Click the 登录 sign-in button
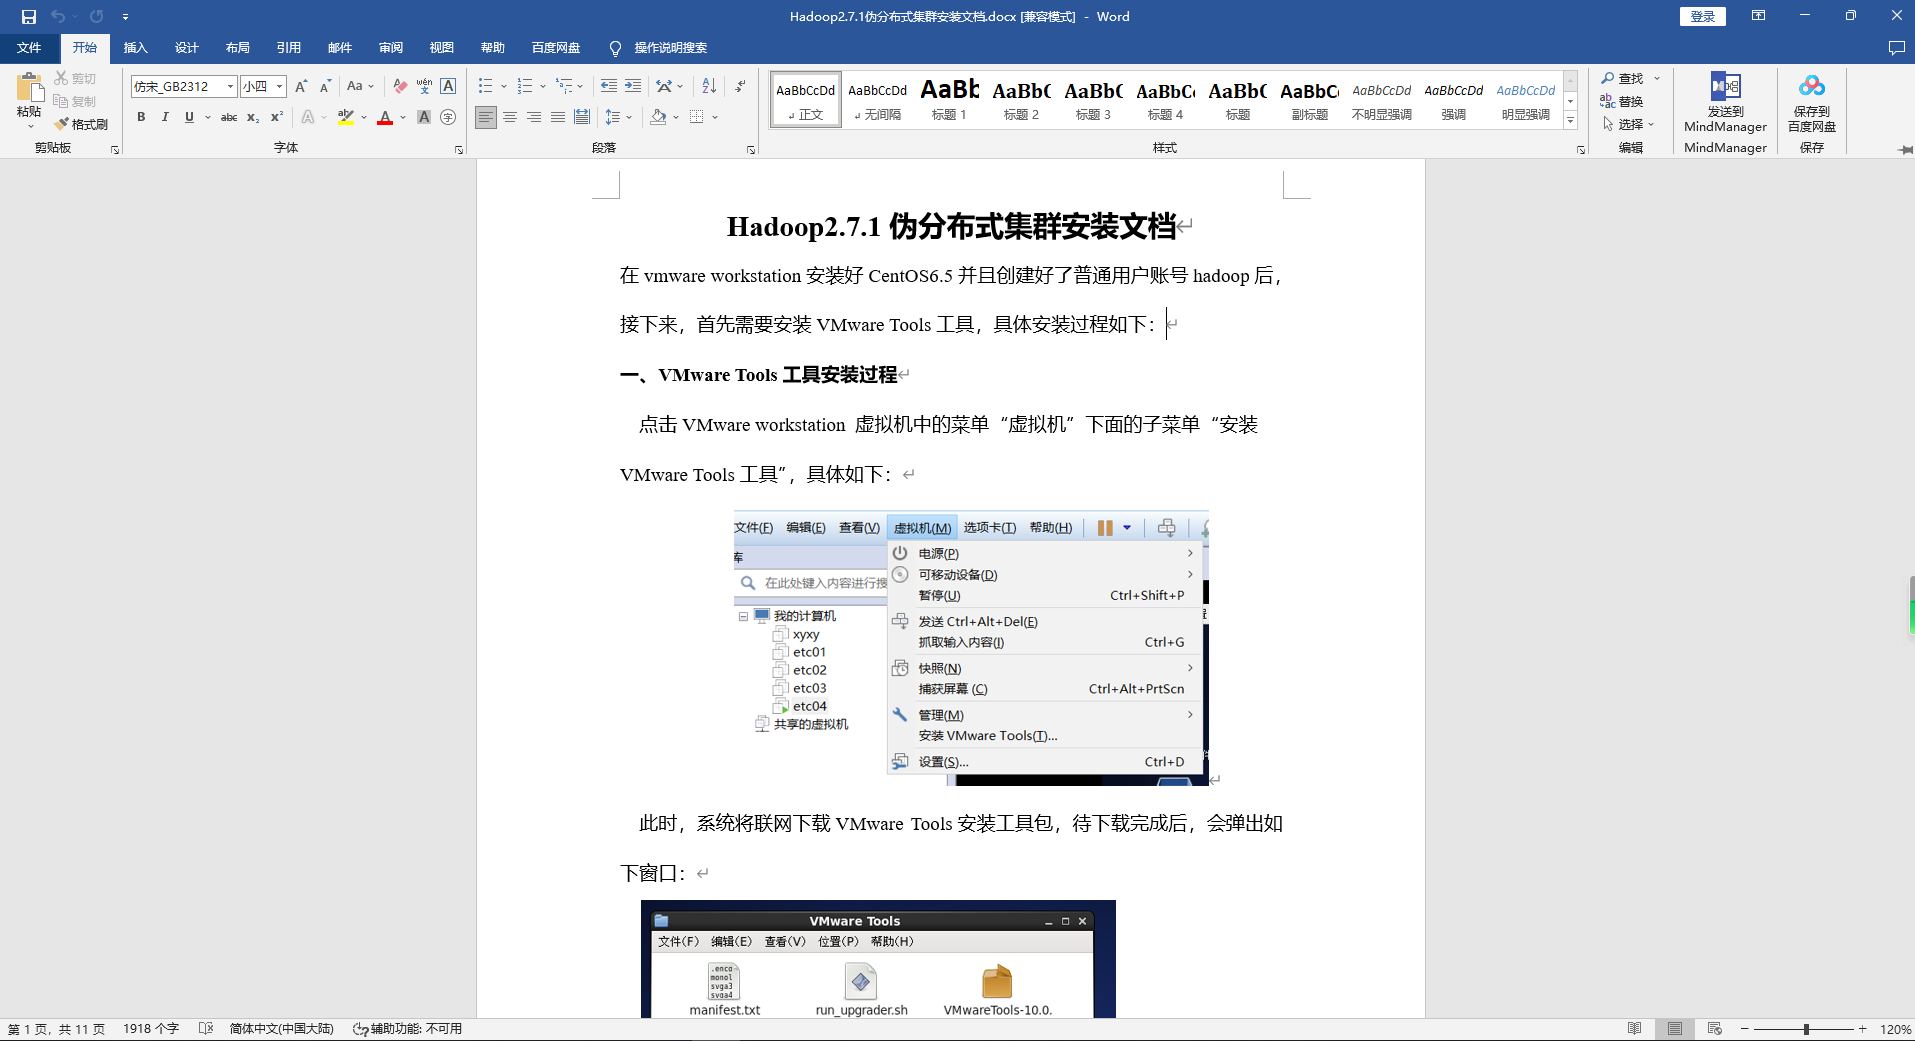The image size is (1915, 1041). (1702, 16)
